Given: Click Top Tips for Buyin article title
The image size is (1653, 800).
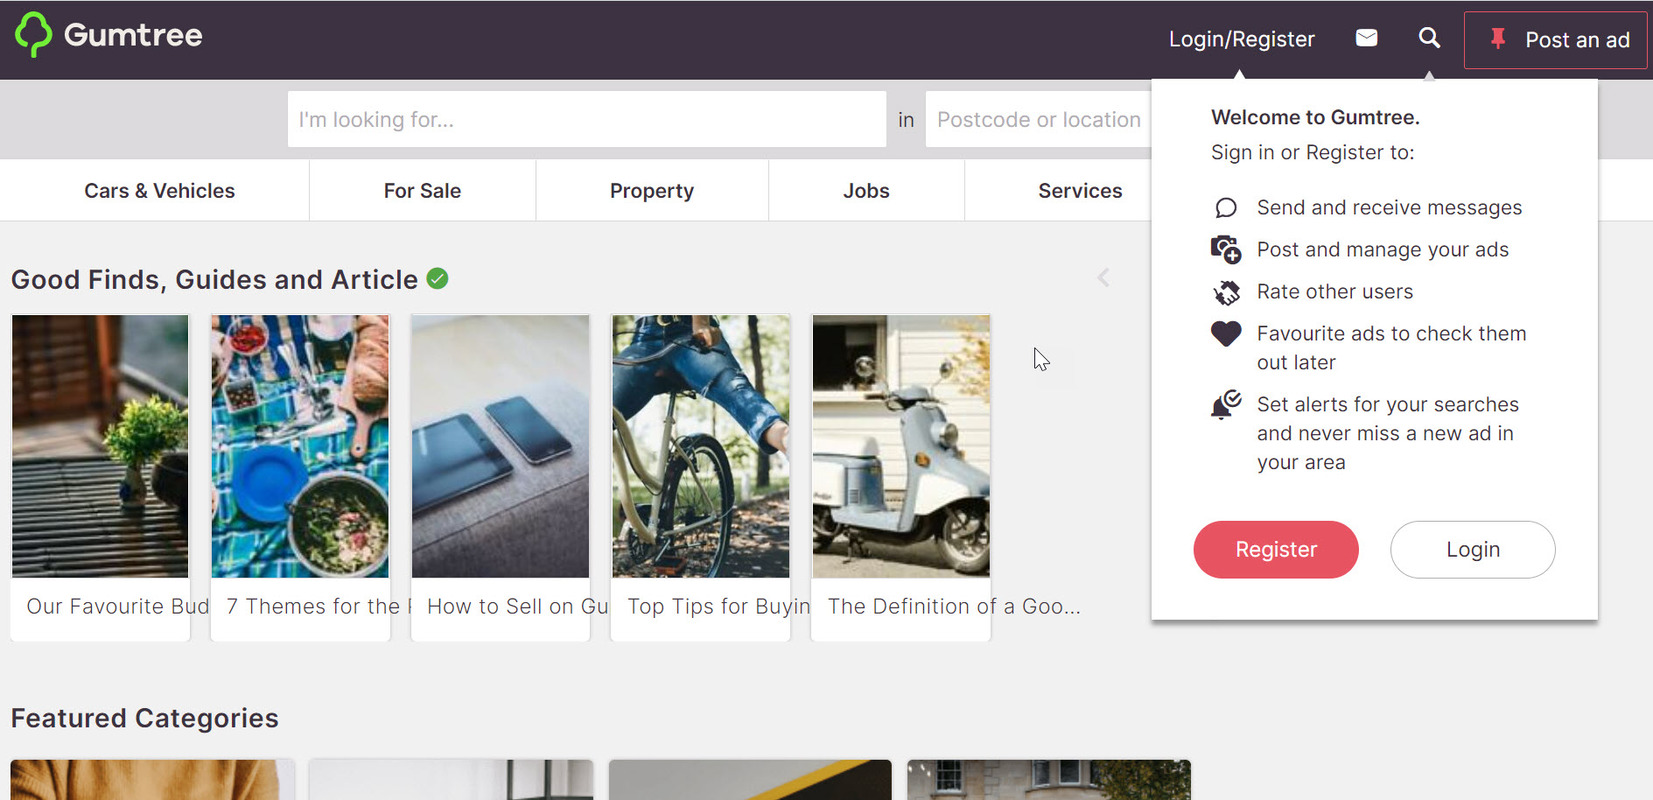Looking at the screenshot, I should pyautogui.click(x=719, y=606).
